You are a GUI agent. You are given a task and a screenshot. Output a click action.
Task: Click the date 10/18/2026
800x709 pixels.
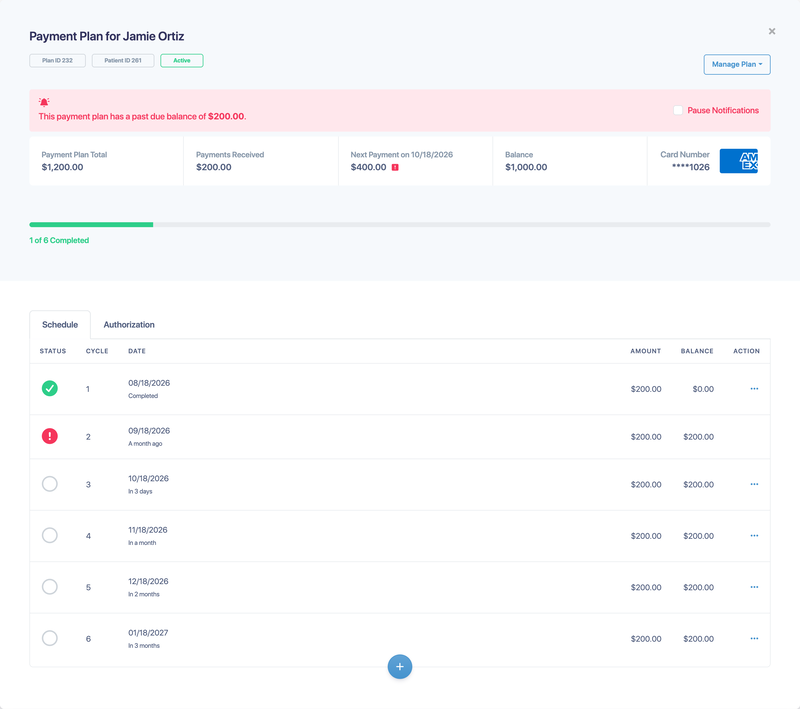point(148,478)
